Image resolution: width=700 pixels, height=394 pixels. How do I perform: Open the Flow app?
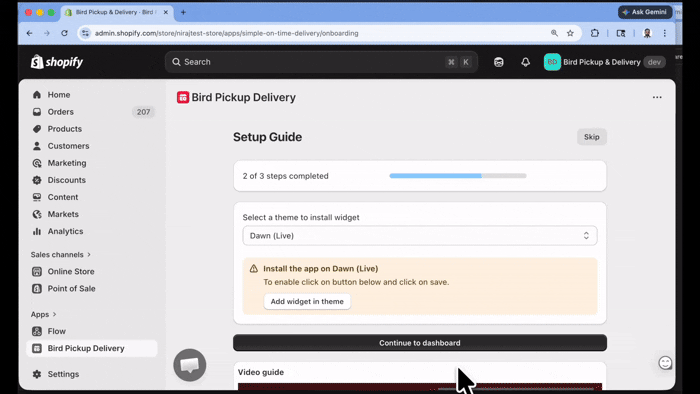pos(57,331)
